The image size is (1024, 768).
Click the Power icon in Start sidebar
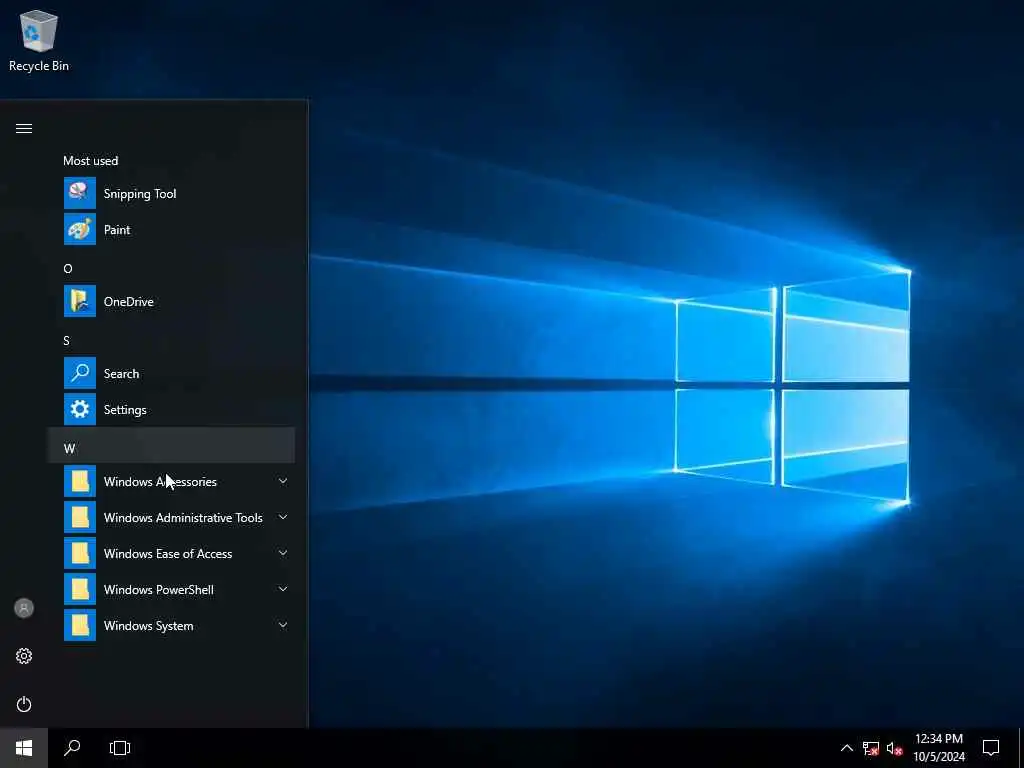[24, 704]
